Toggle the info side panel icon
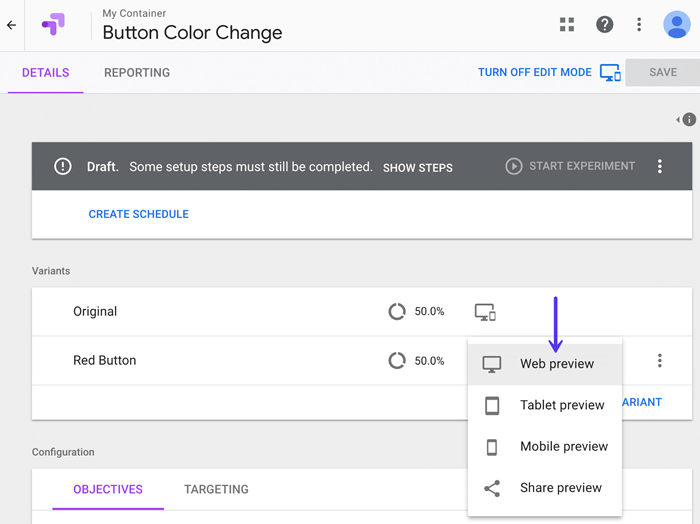This screenshot has width=700, height=524. [687, 120]
